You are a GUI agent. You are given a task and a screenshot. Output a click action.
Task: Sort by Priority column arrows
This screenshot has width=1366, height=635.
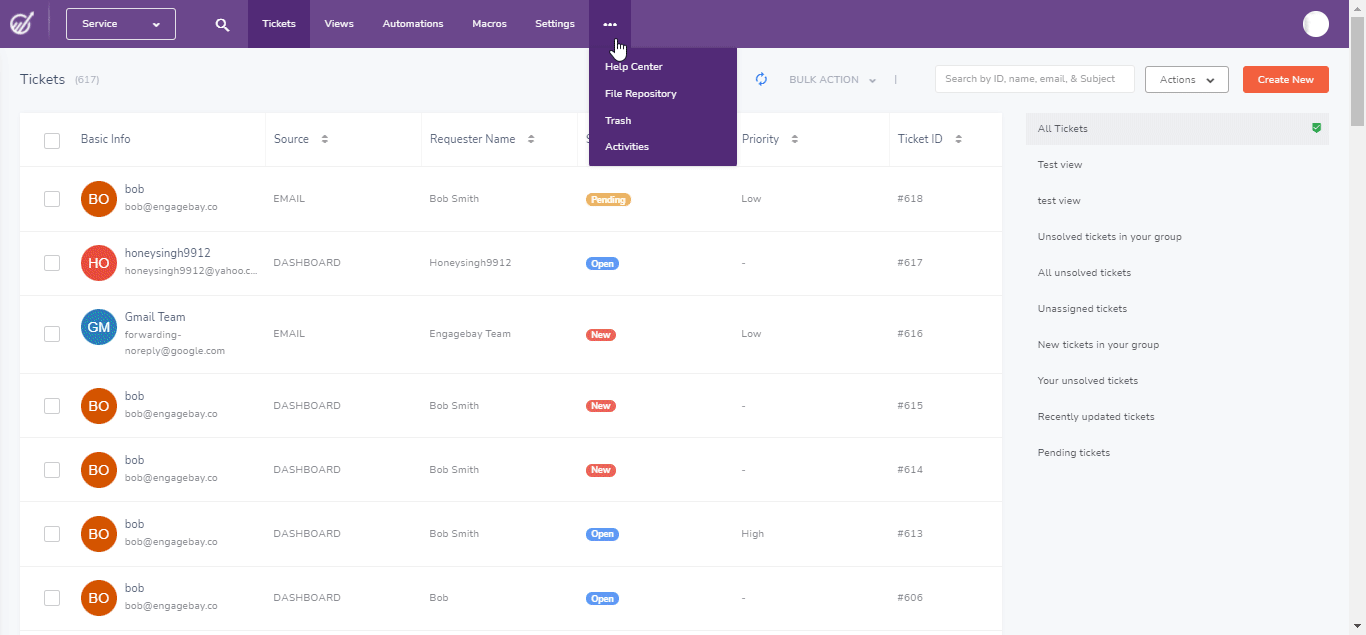click(x=794, y=139)
